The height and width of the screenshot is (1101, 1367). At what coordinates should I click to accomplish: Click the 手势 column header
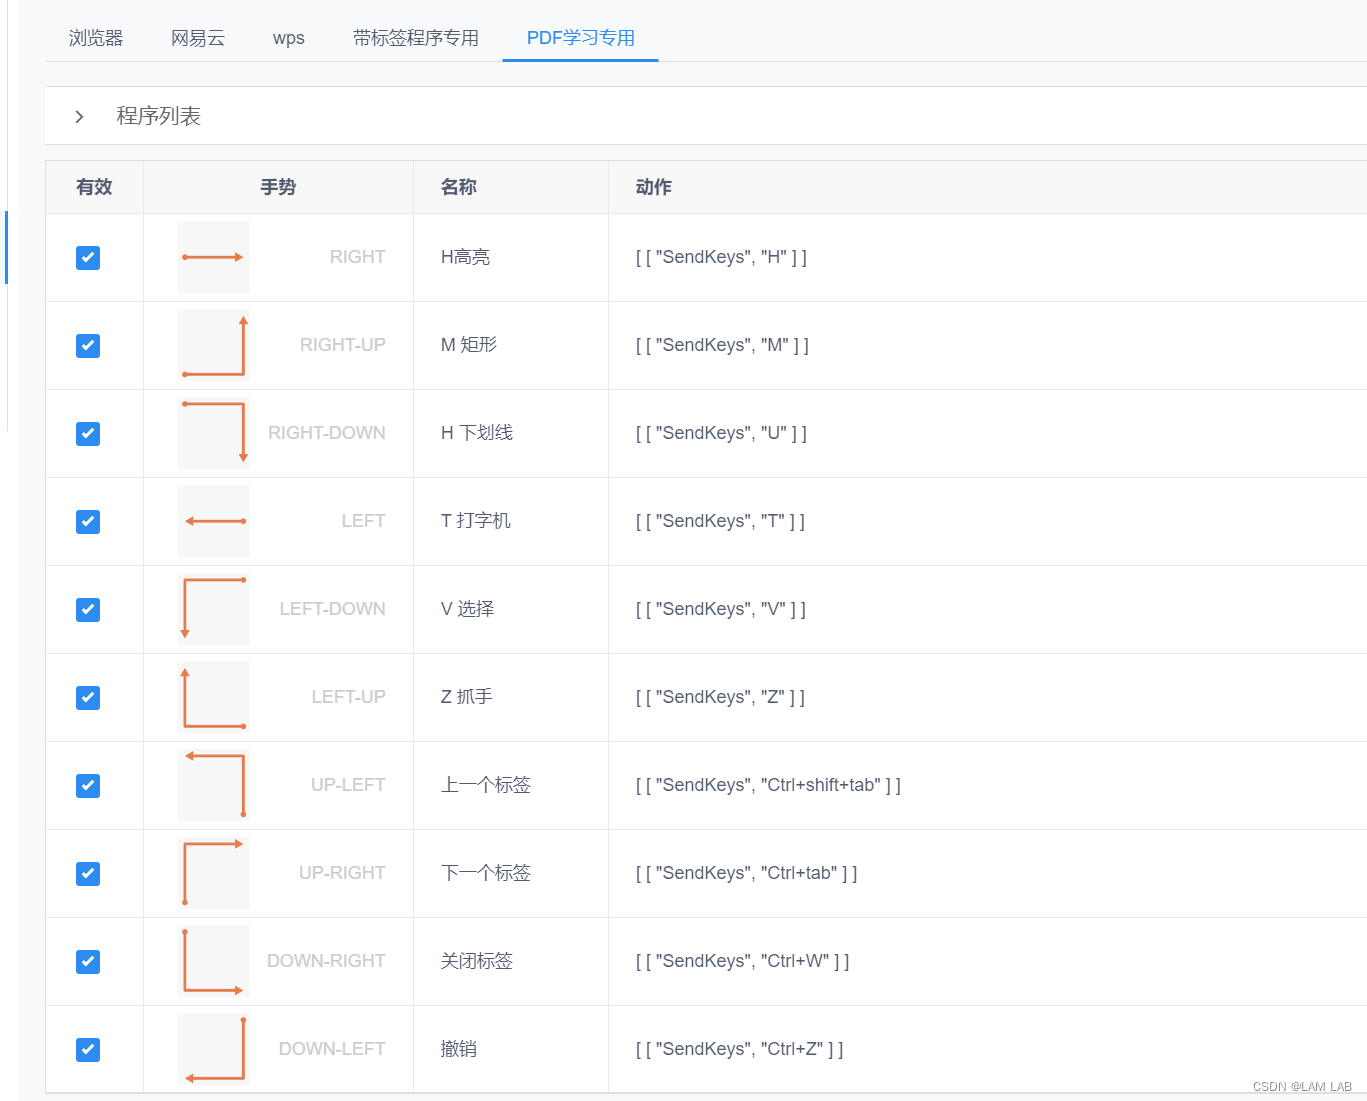point(278,187)
